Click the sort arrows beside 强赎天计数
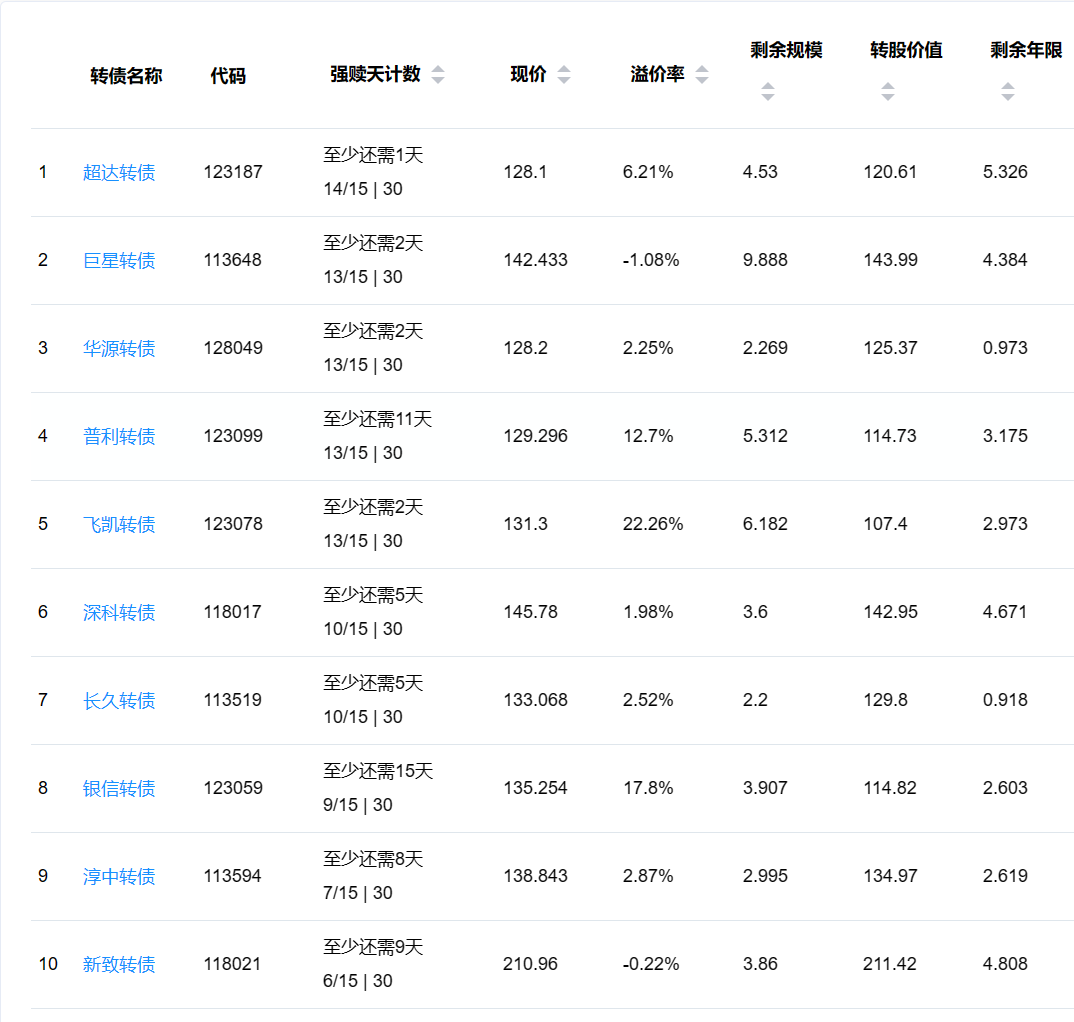Screen dimensions: 1074x1022 pos(438,75)
